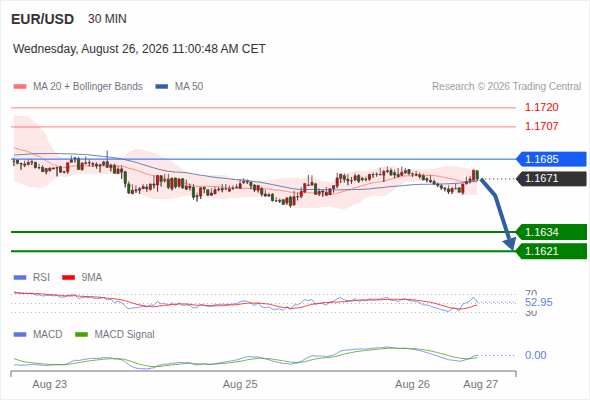Select the 1.1685 pivot price tag

[551, 159]
